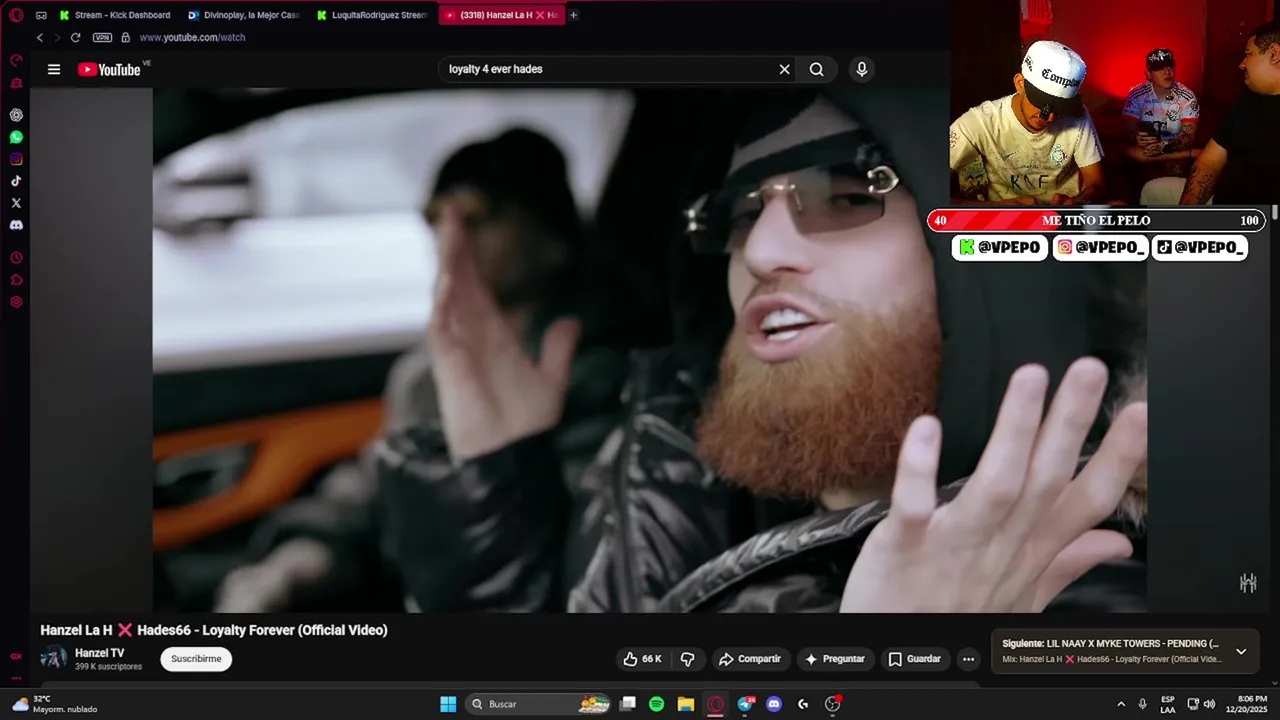Open Opera GX taskbar icon
Image resolution: width=1280 pixels, height=720 pixels.
(715, 704)
